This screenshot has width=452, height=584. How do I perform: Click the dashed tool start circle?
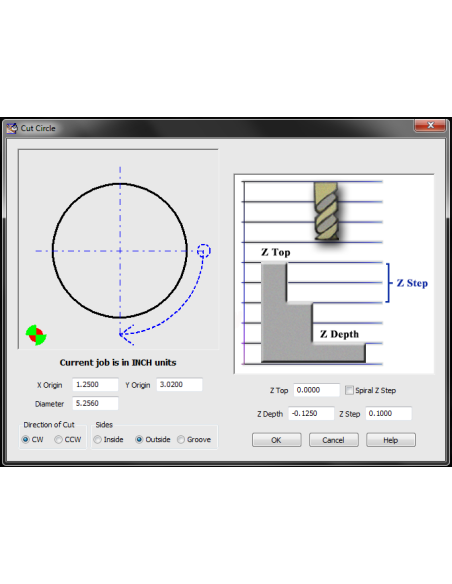point(204,251)
